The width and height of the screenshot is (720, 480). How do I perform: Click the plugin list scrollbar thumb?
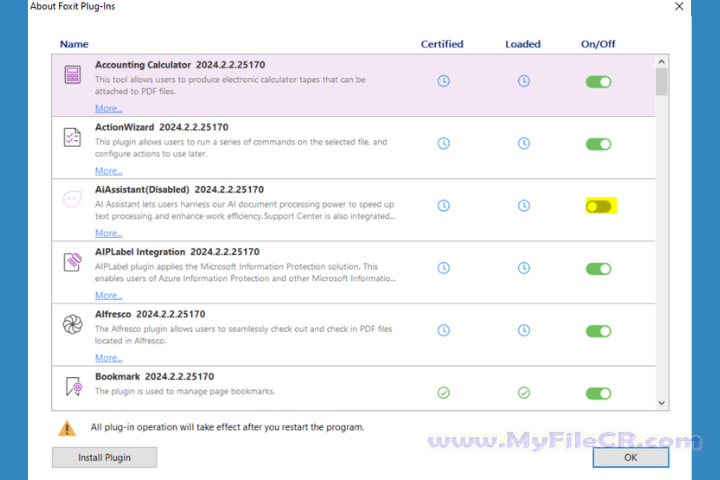tap(661, 82)
